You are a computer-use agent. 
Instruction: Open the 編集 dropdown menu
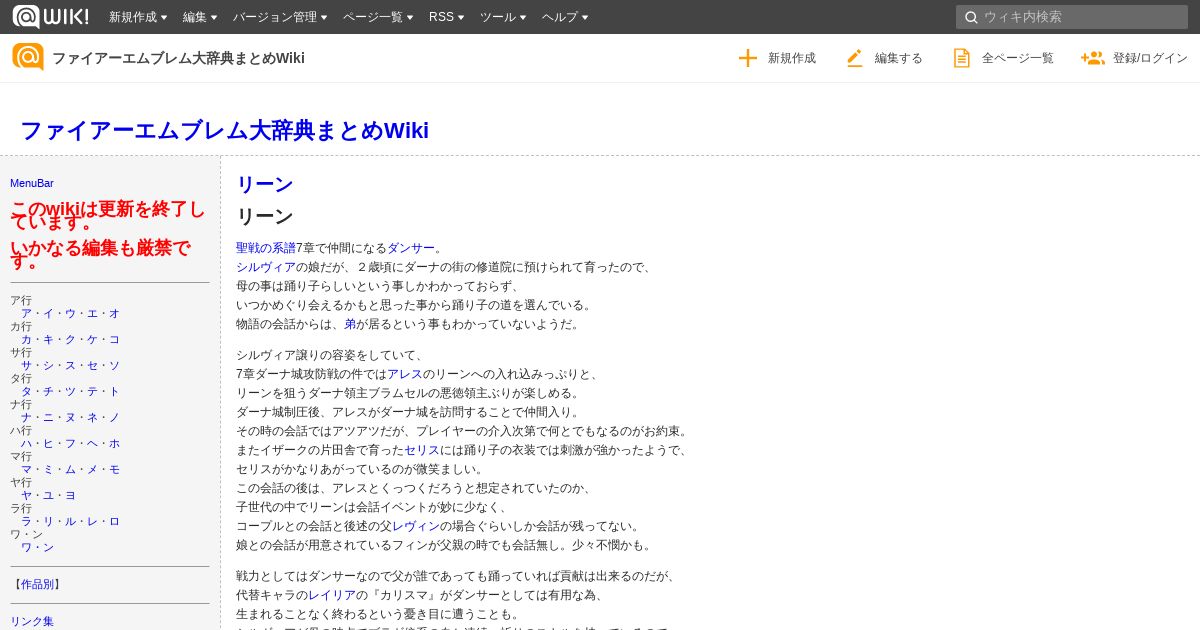click(200, 17)
